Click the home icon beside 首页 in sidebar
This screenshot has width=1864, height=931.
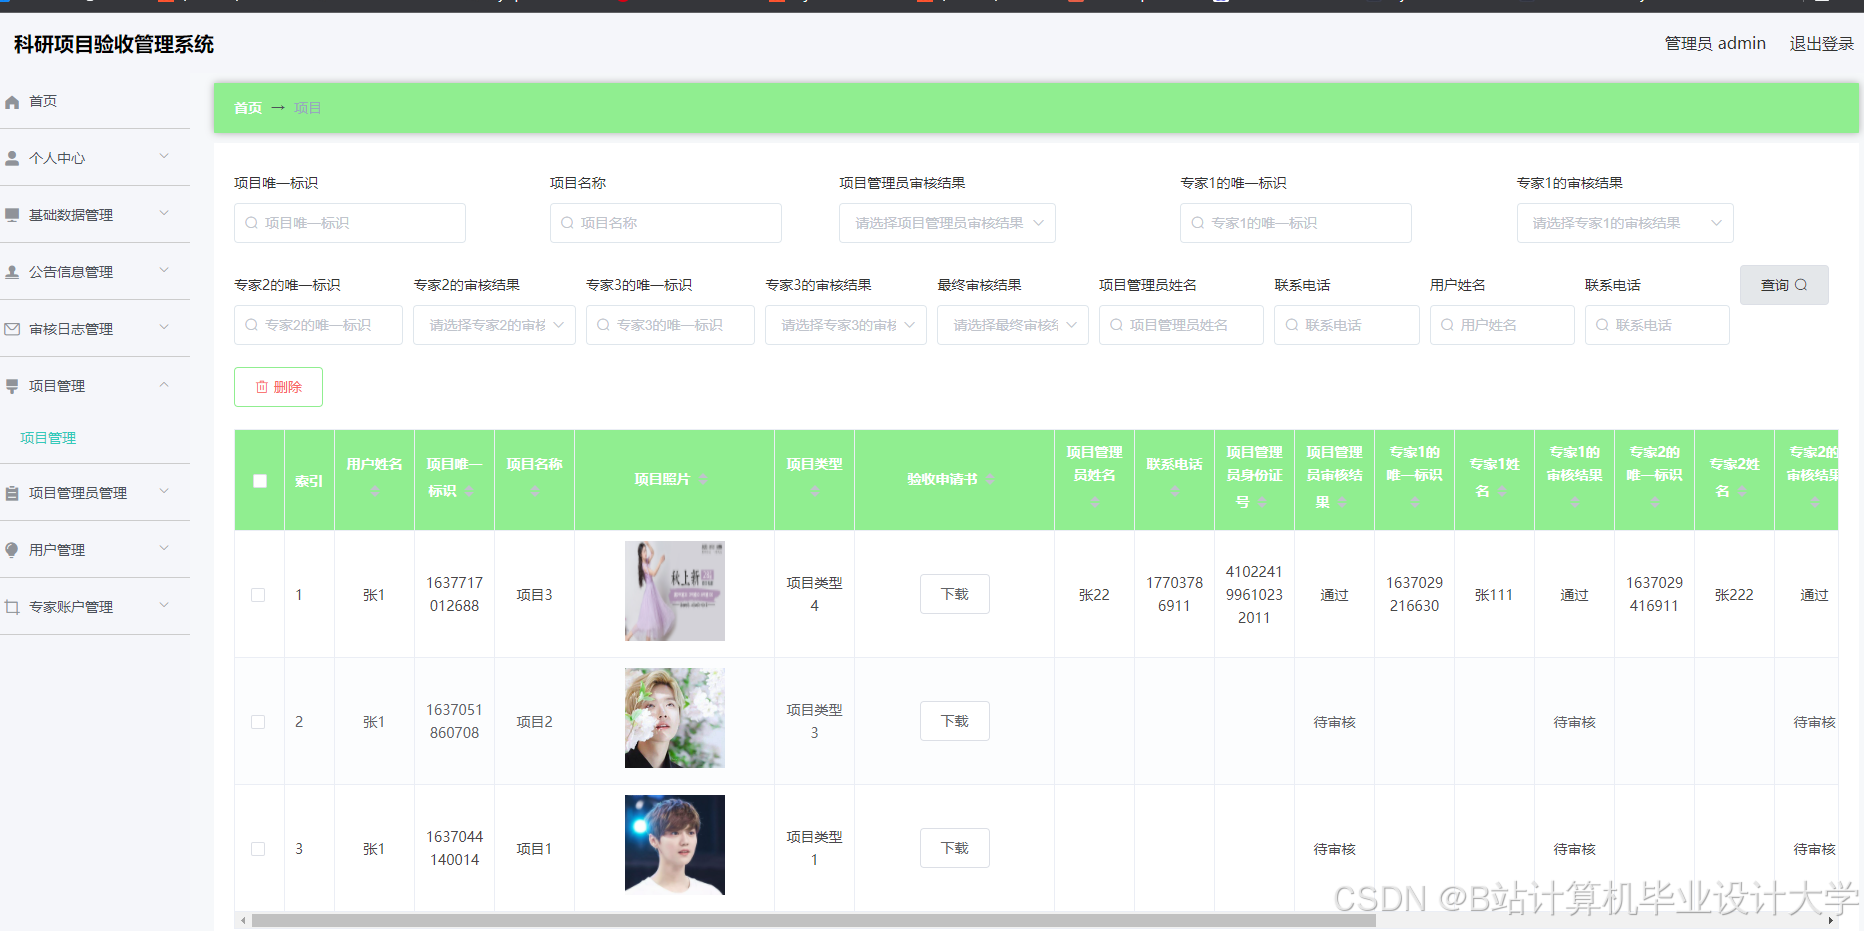(x=12, y=102)
